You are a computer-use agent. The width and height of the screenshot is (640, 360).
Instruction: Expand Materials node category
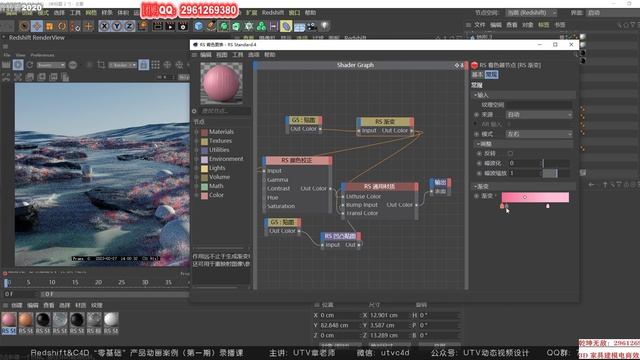pos(196,132)
